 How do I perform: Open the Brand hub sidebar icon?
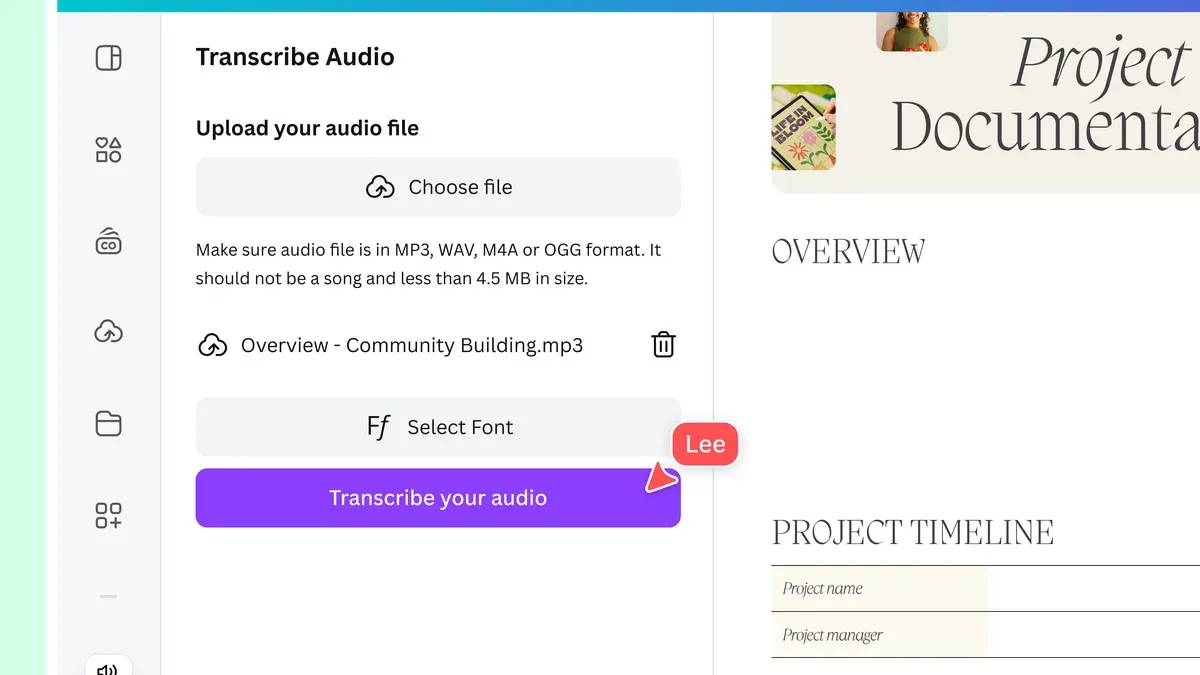pos(108,241)
